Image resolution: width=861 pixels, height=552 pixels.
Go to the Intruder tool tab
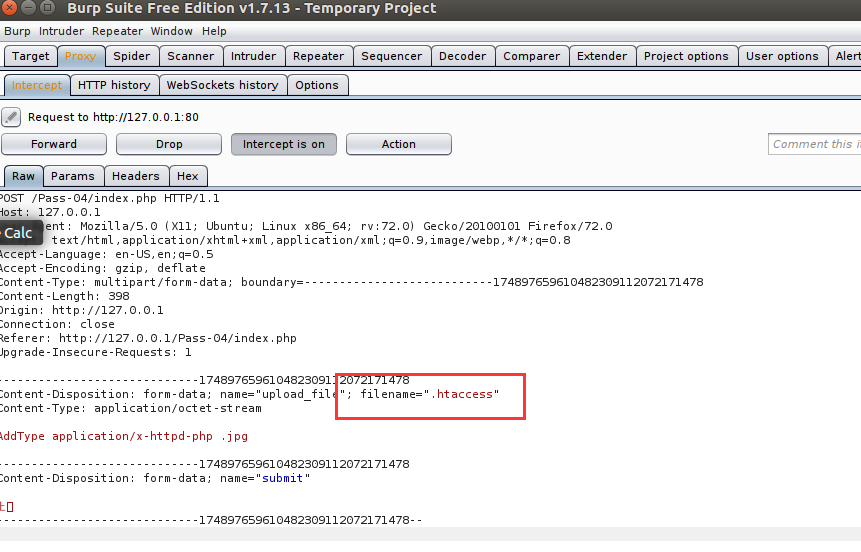[253, 56]
